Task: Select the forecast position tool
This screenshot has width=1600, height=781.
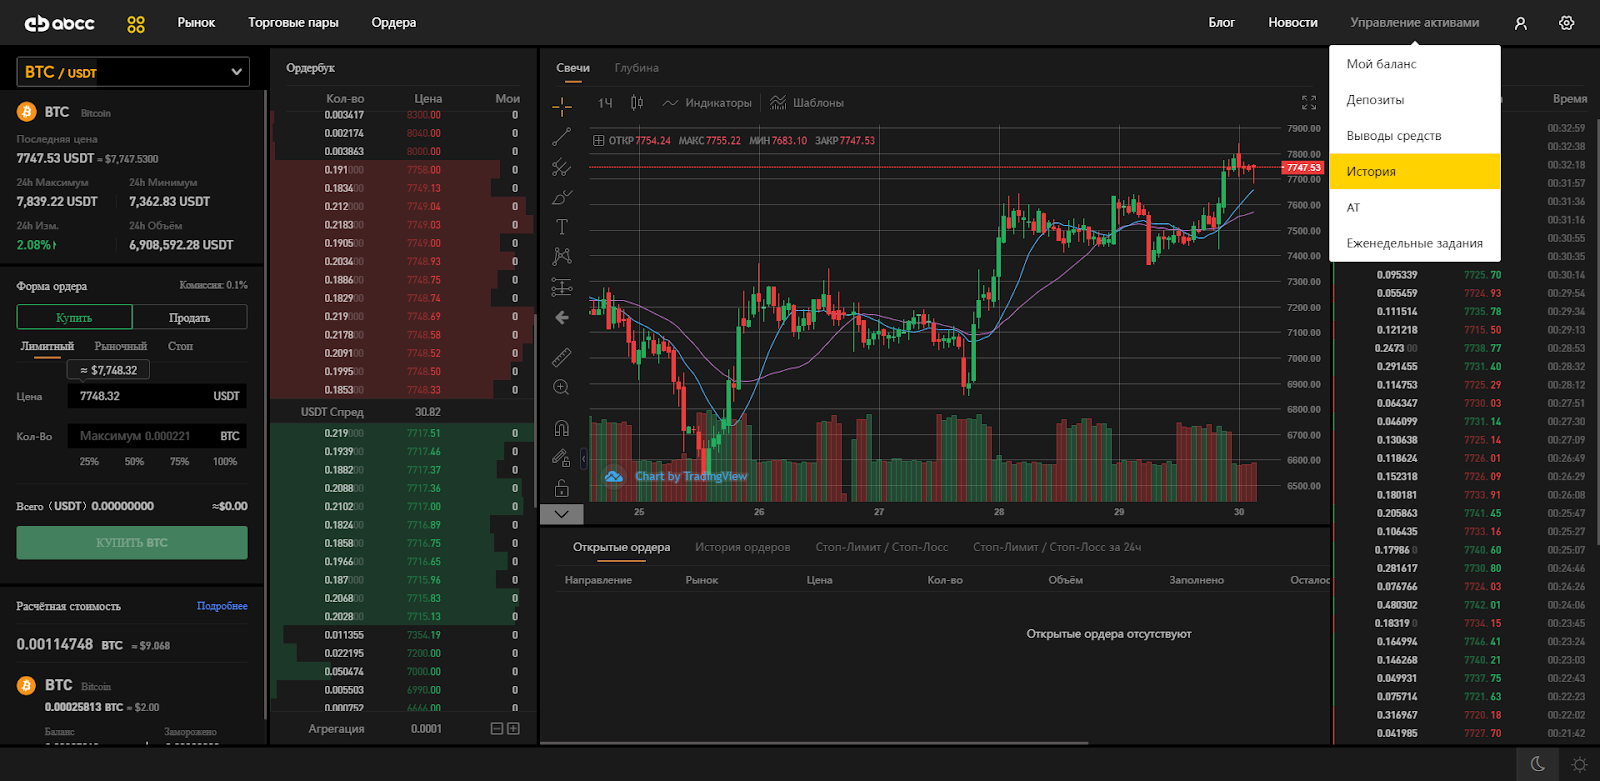Action: point(562,287)
